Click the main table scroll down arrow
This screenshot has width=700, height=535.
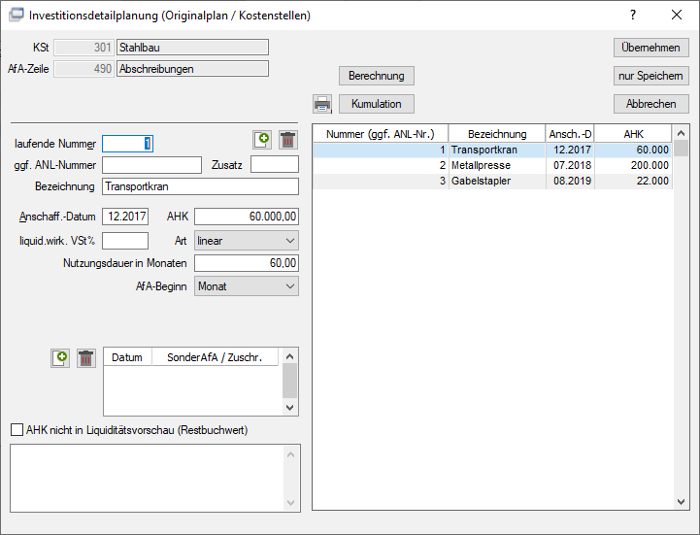681,502
